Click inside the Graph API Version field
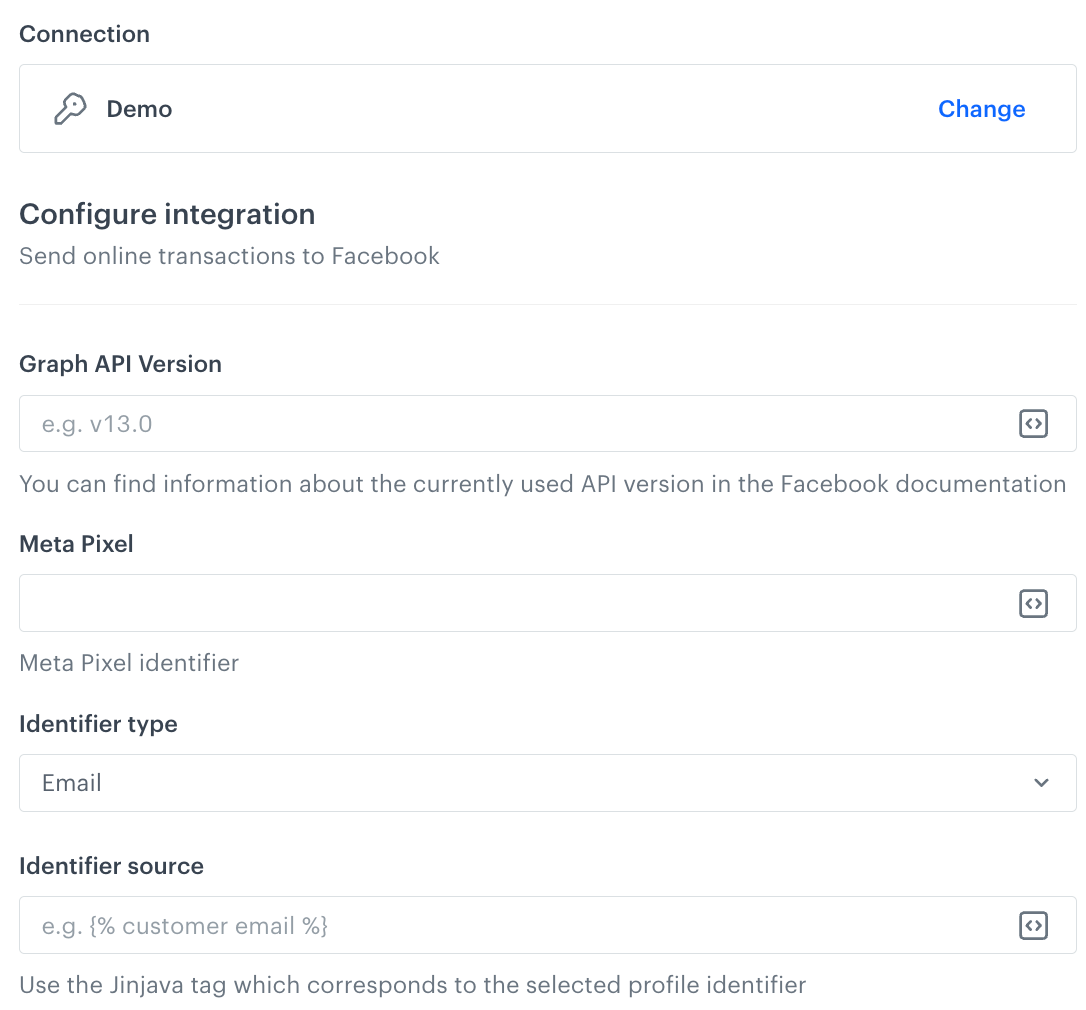The image size is (1086, 1010). (x=500, y=423)
